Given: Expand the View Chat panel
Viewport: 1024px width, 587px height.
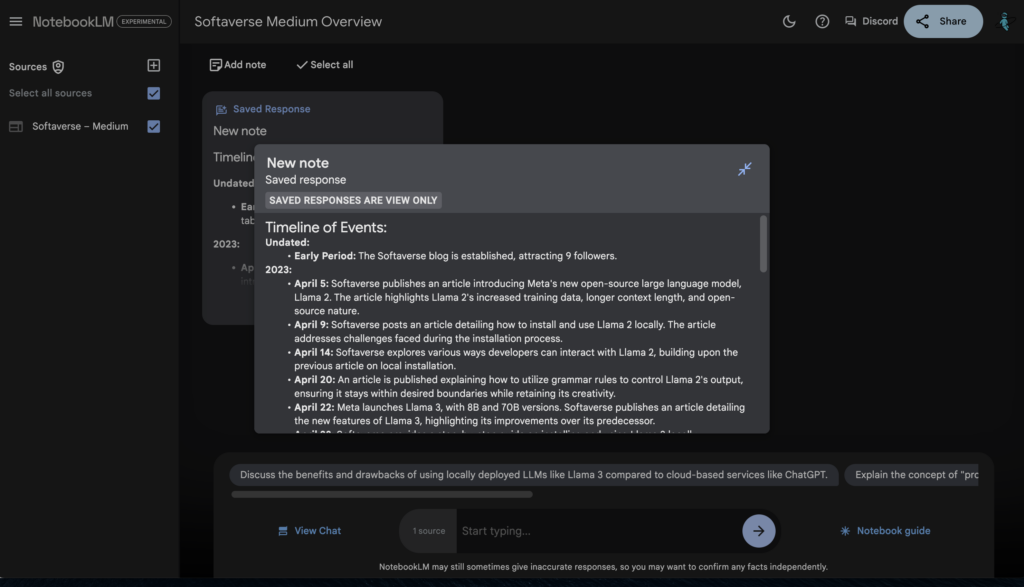Looking at the screenshot, I should pyautogui.click(x=309, y=531).
